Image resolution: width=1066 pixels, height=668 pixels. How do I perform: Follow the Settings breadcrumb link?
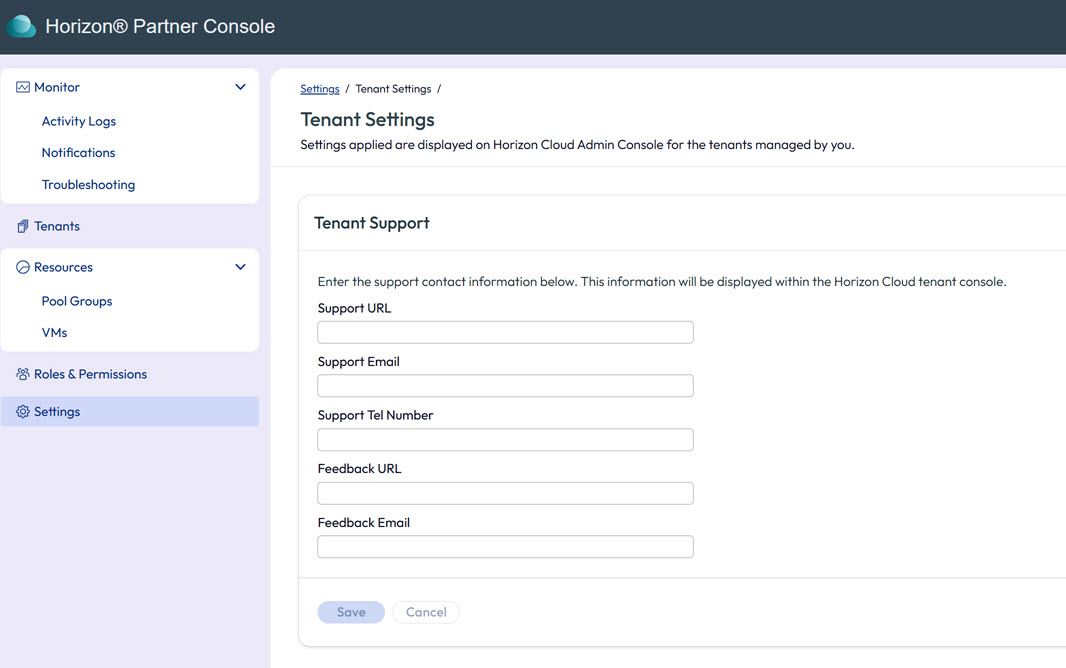tap(320, 89)
